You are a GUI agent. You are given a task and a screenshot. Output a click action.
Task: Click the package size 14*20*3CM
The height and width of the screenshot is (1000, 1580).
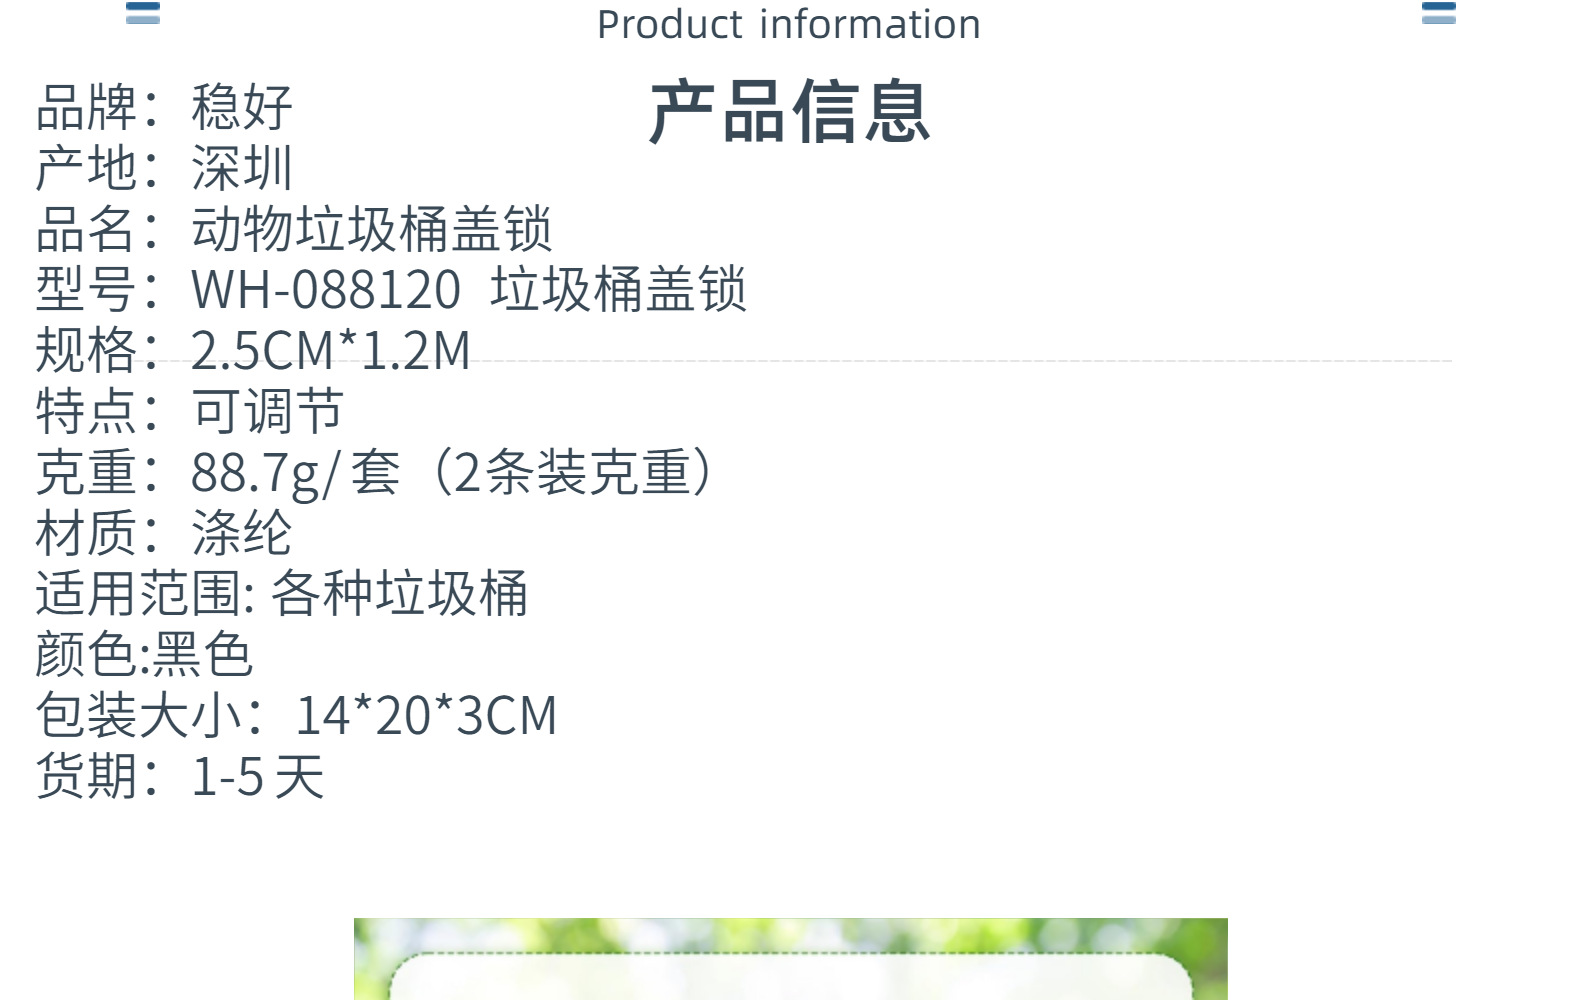click(426, 716)
